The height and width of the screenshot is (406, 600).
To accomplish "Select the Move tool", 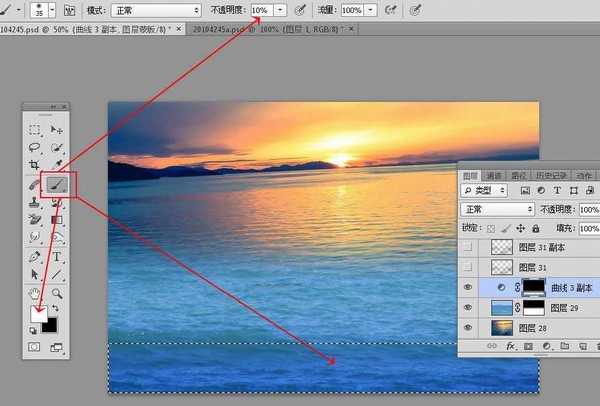I will [57, 130].
